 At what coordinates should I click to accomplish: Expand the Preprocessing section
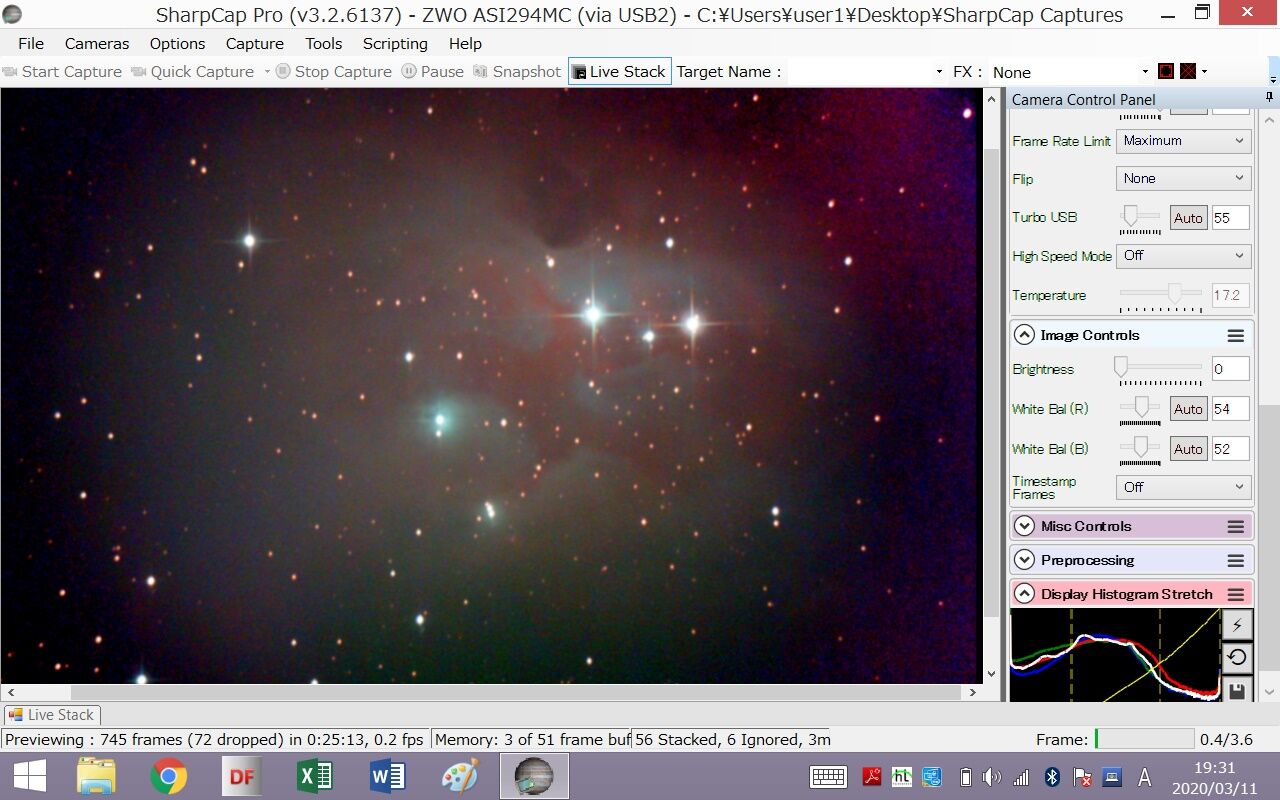[1024, 561]
